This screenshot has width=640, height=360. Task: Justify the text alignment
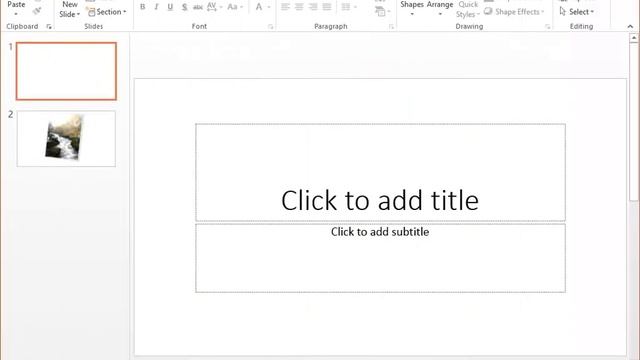click(327, 7)
